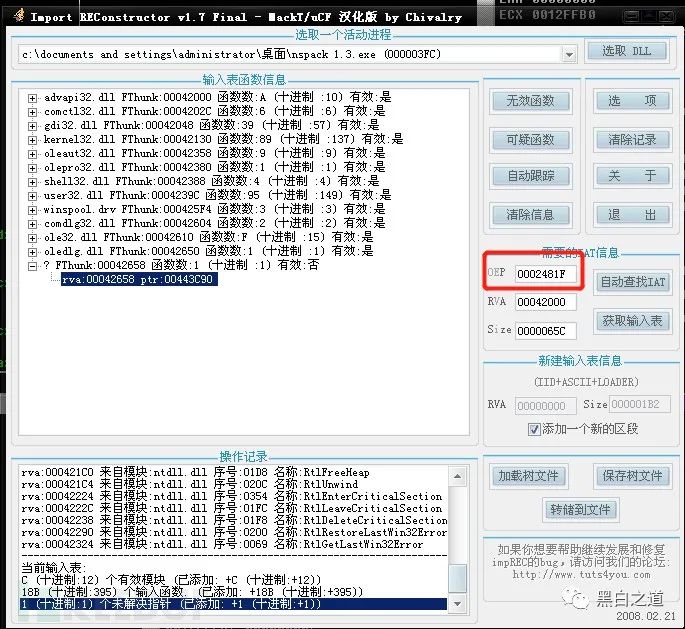Click the 保存树文件 button

632,476
